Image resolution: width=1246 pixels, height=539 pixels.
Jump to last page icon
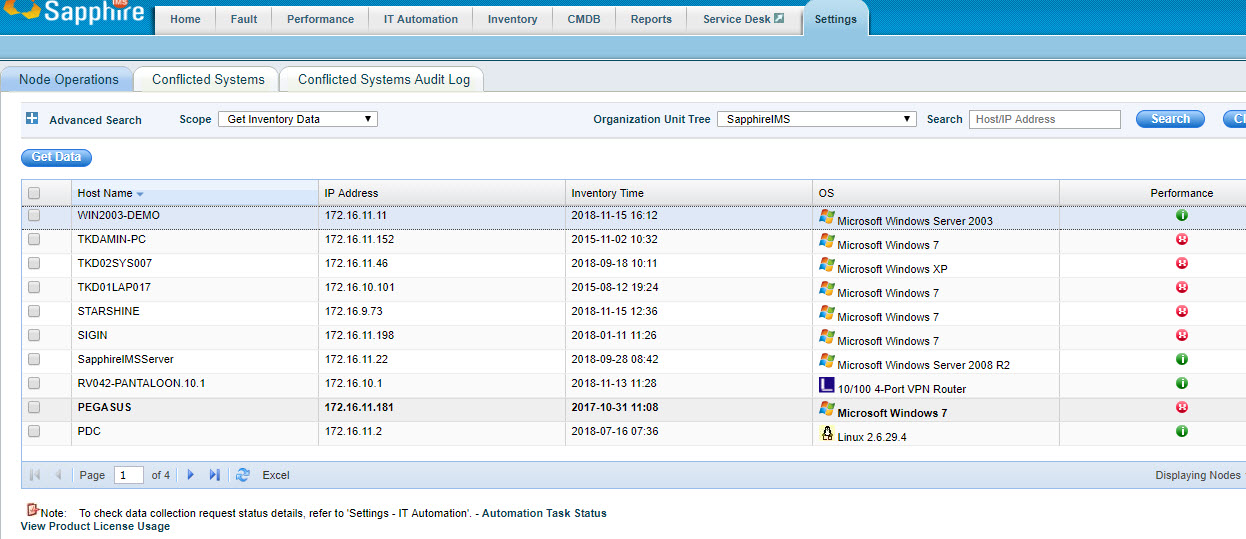pyautogui.click(x=214, y=475)
